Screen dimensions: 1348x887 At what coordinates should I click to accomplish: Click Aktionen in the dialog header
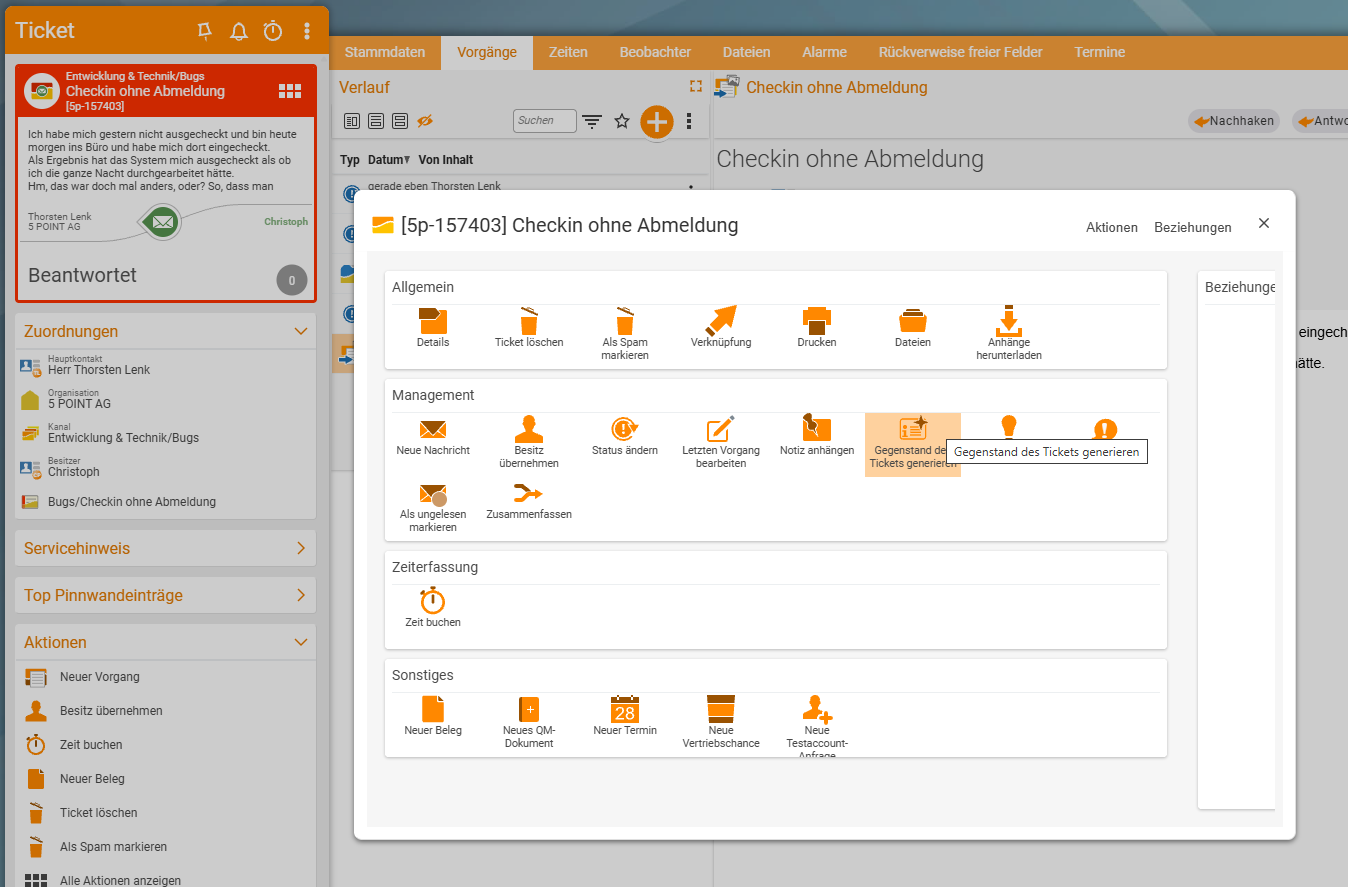click(1112, 227)
